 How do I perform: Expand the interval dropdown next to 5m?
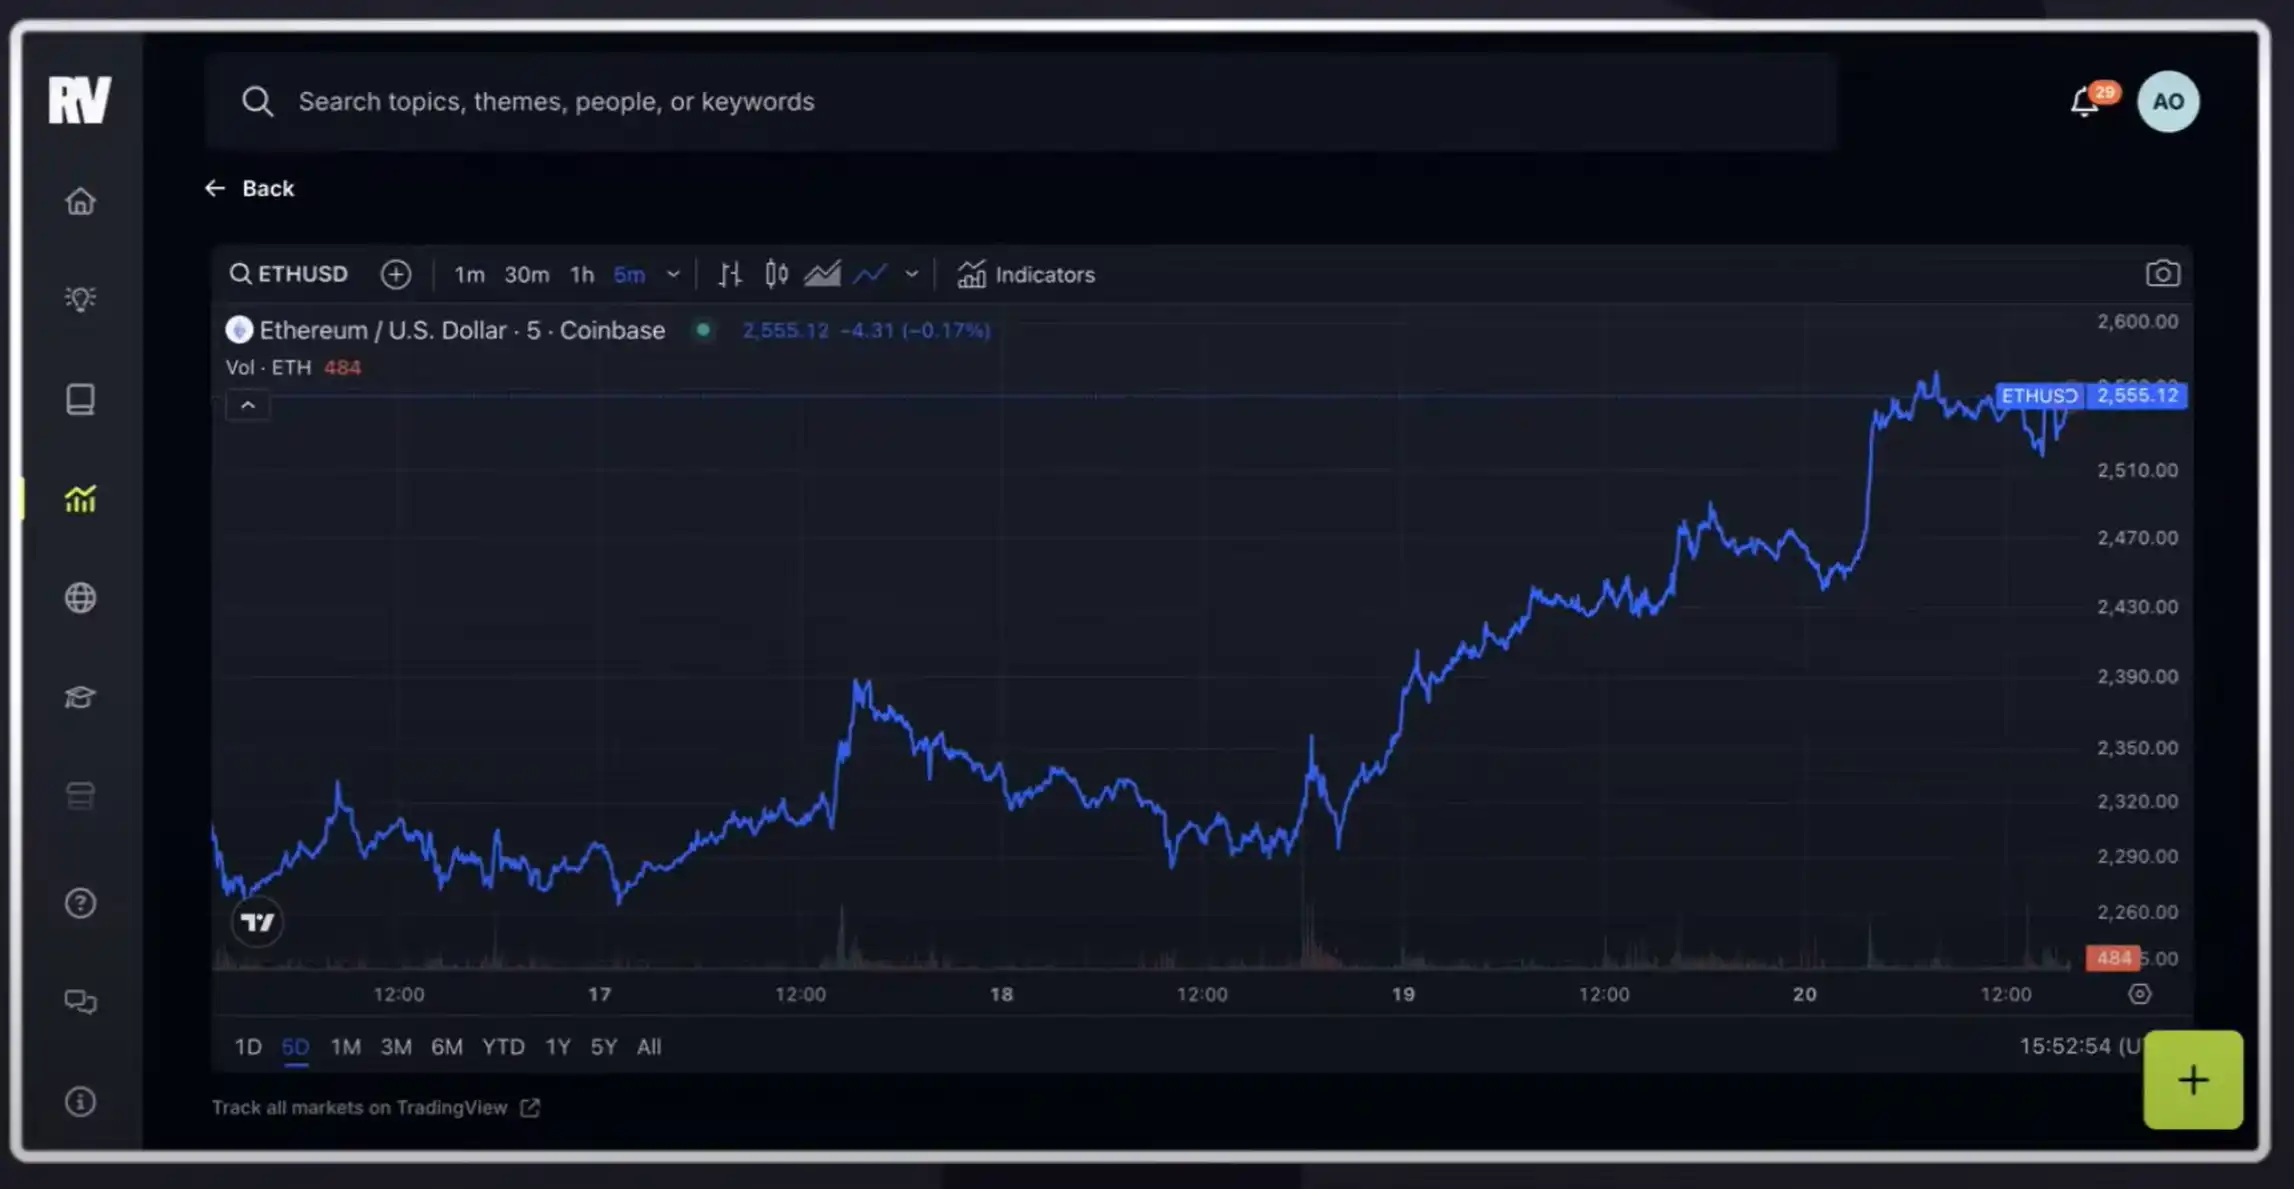click(x=673, y=275)
